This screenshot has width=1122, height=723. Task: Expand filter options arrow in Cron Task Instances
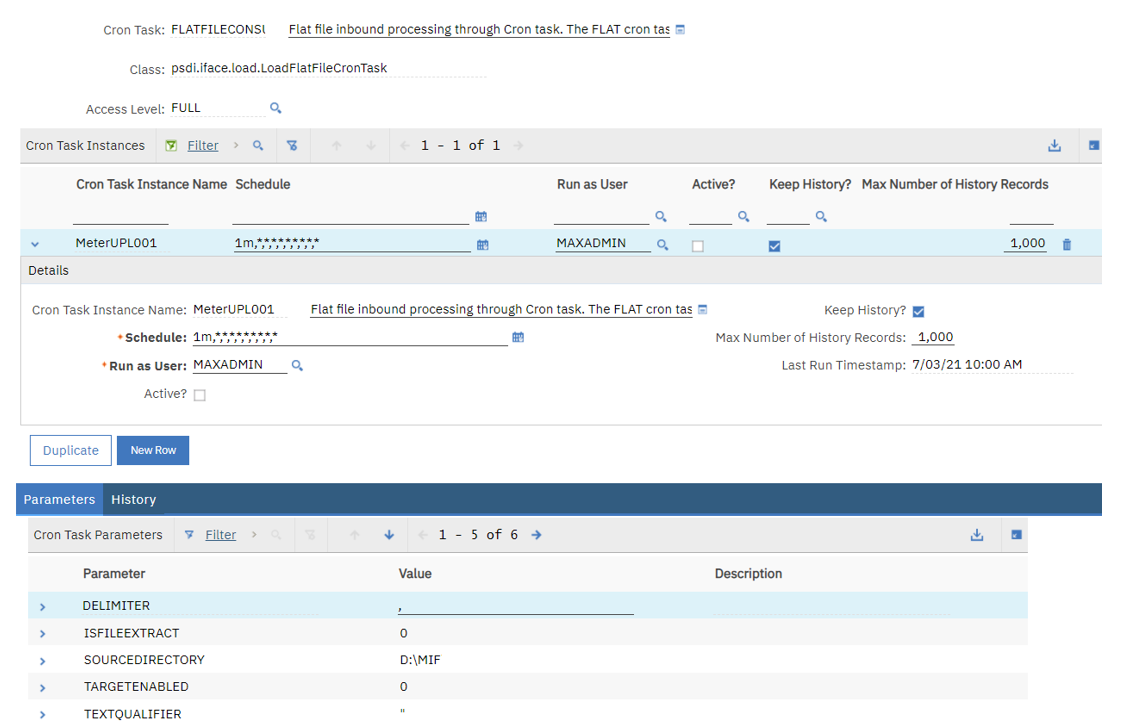click(235, 145)
